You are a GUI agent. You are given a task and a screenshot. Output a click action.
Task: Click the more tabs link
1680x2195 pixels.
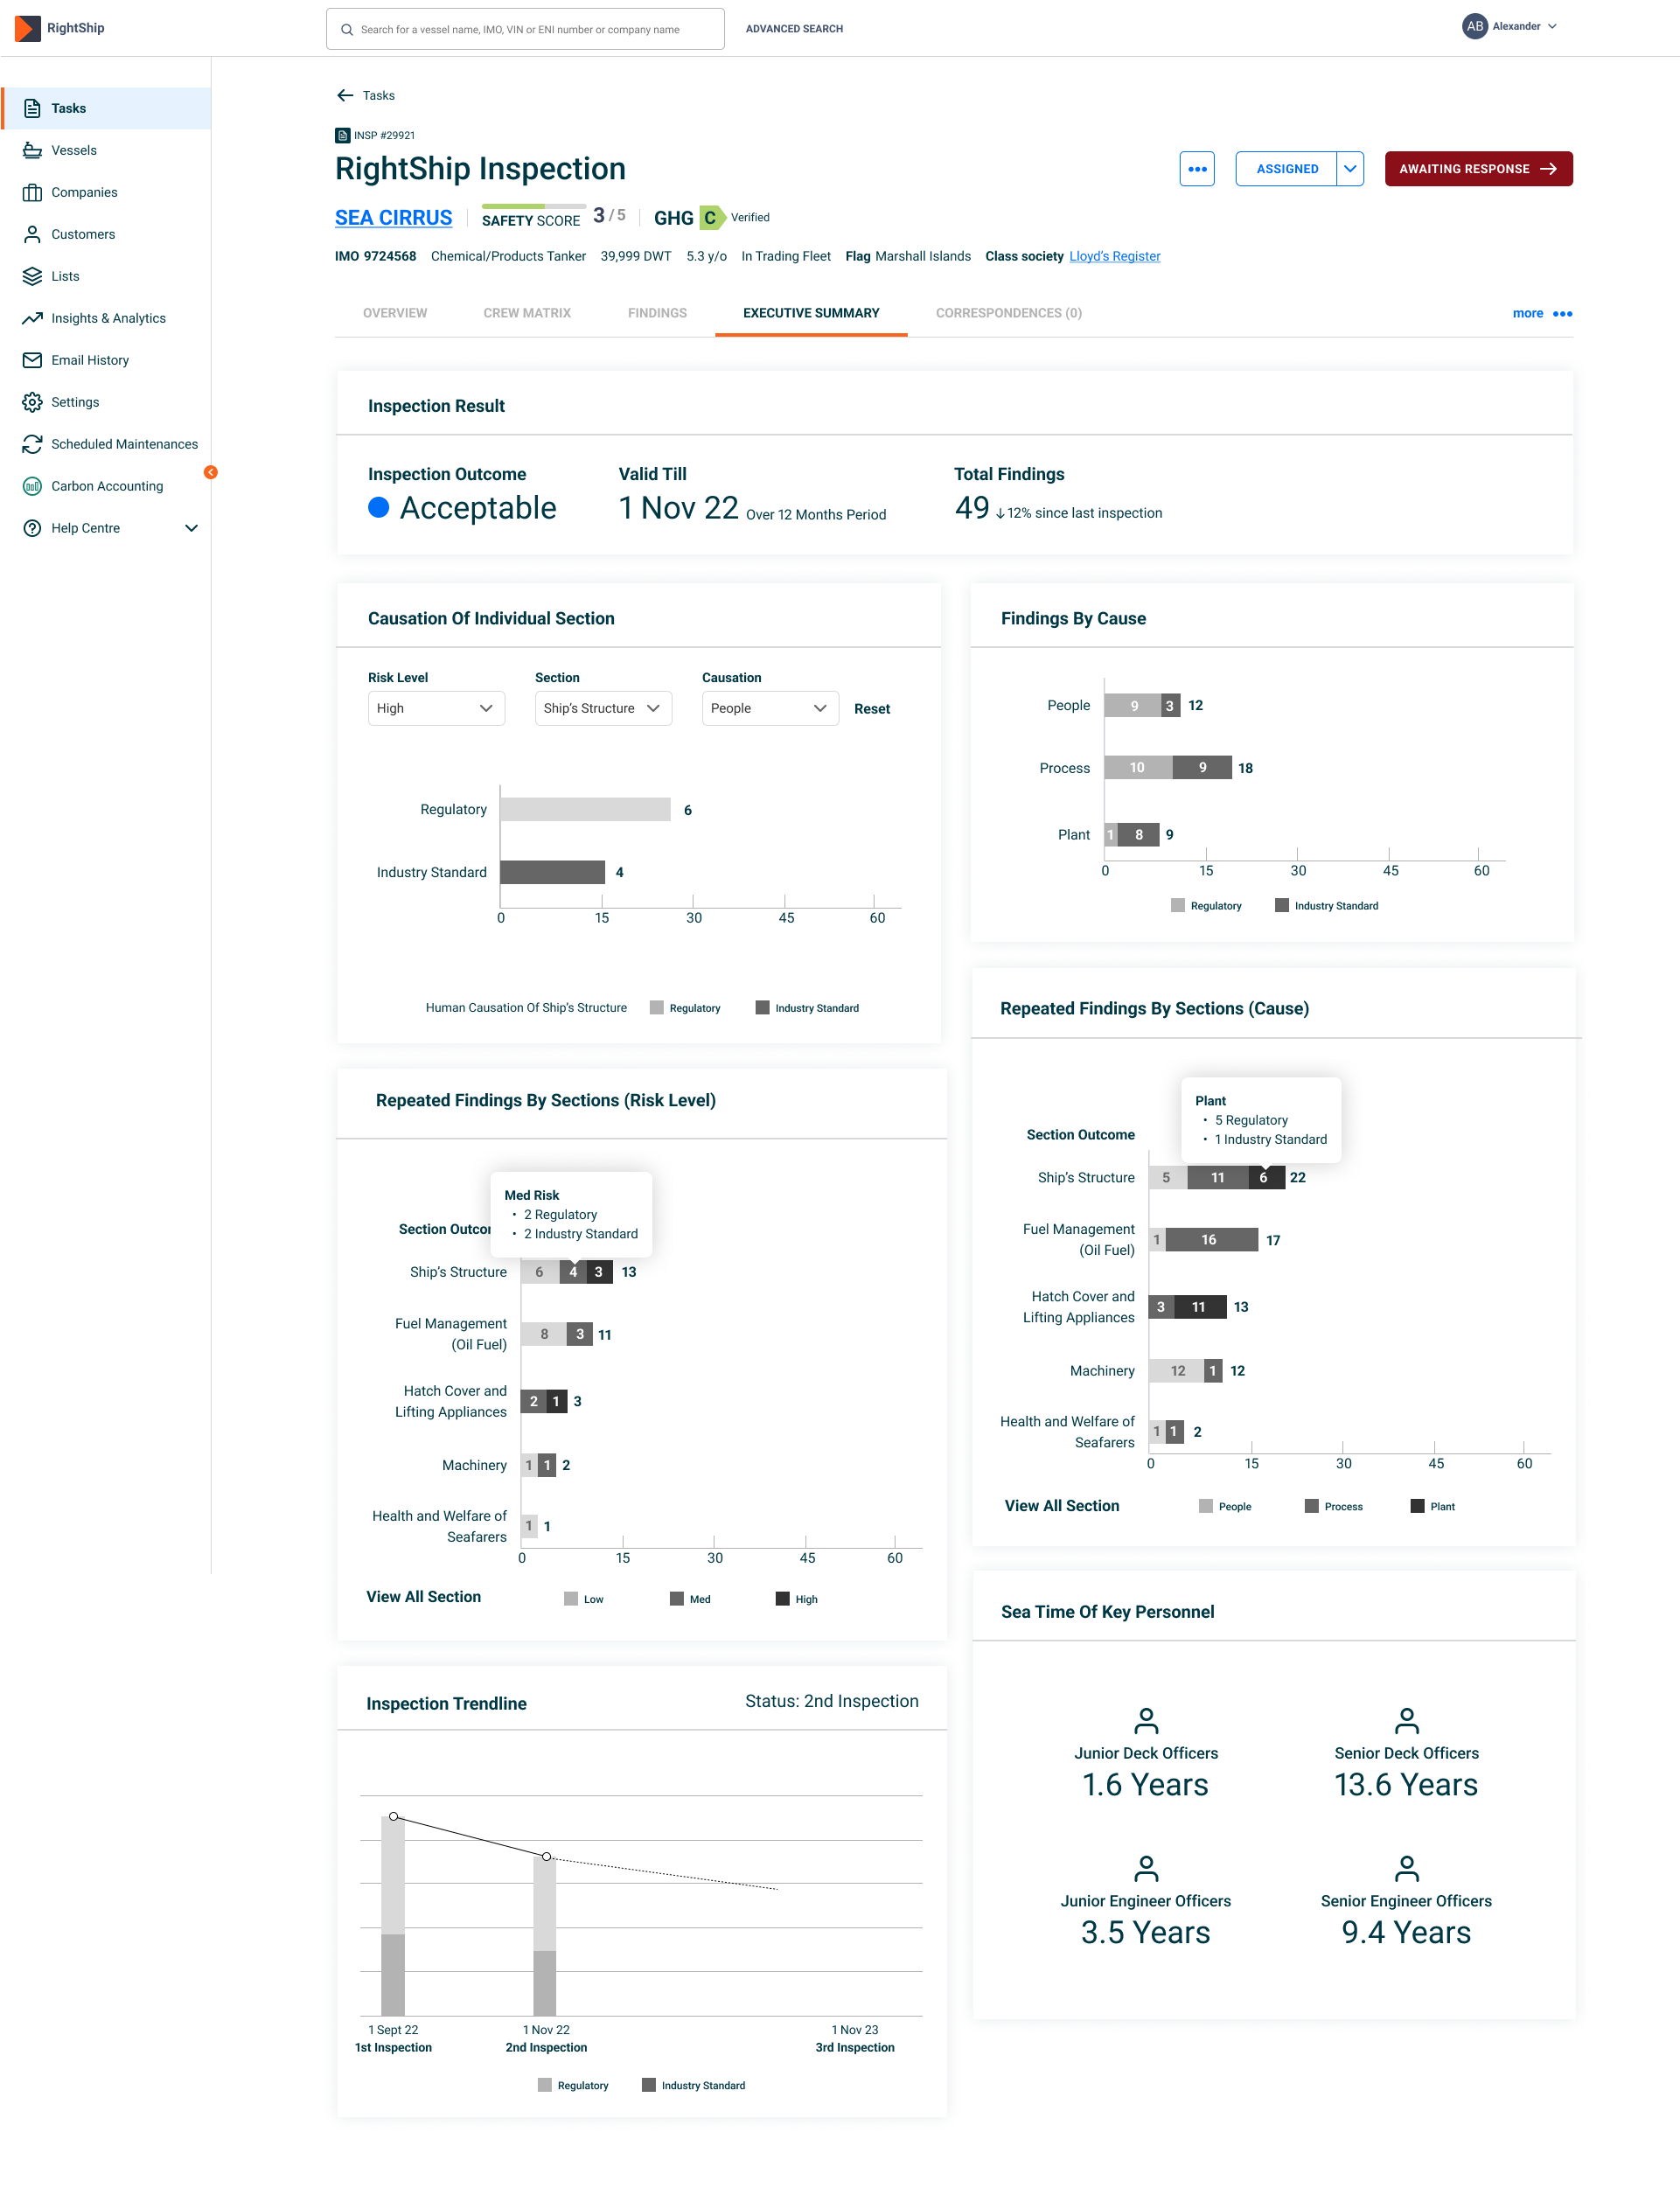point(1527,314)
